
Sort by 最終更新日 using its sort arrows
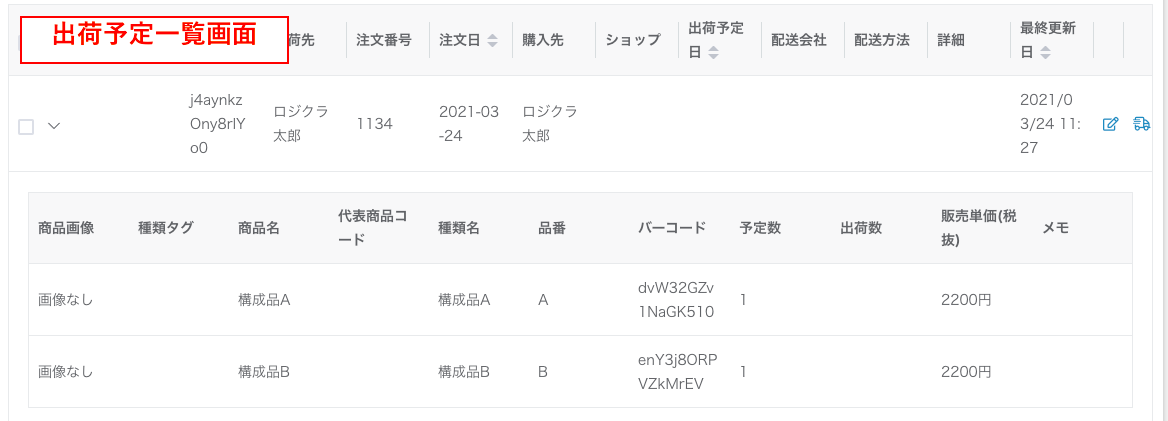(x=1045, y=53)
